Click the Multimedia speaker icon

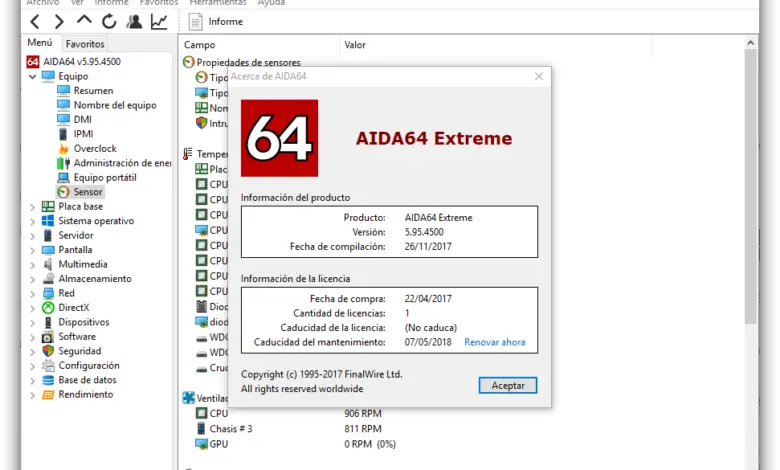coord(48,264)
